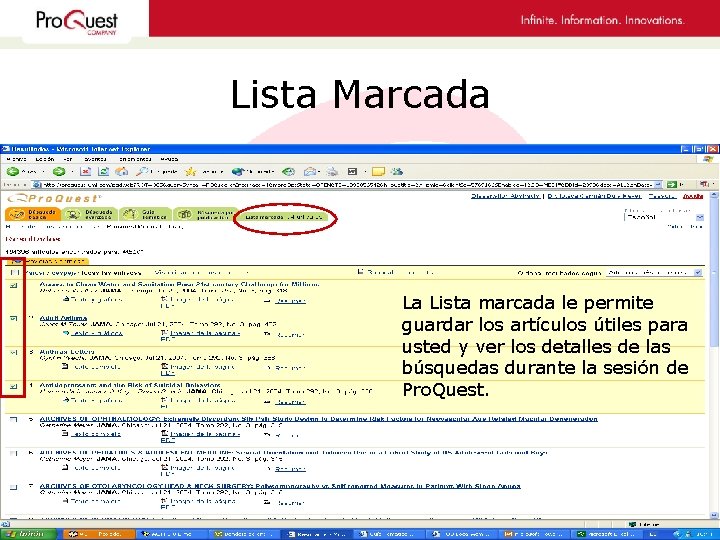Uncheck the Antidepressants and Suicidal Behaviors checkbox

[14, 386]
